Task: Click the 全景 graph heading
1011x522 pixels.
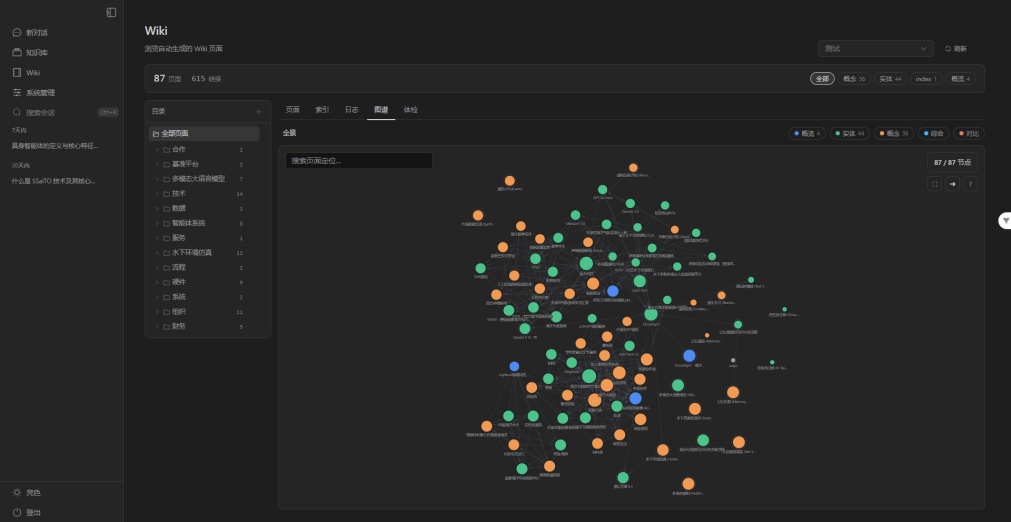Action: [x=290, y=133]
